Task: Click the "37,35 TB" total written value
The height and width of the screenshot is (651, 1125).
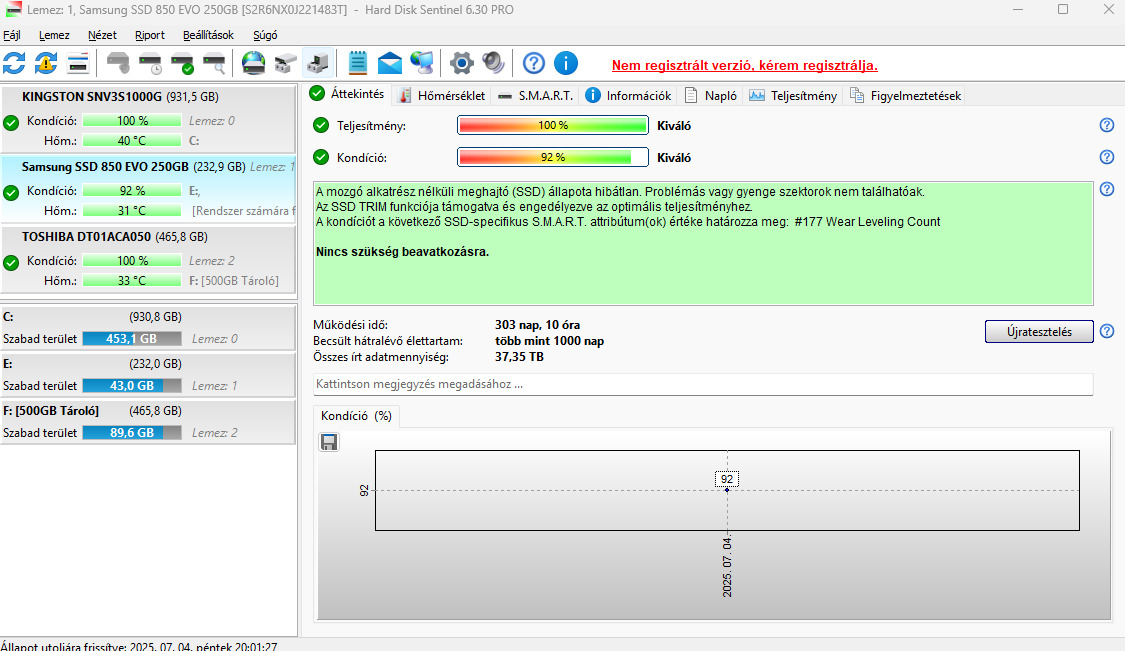Action: [519, 357]
